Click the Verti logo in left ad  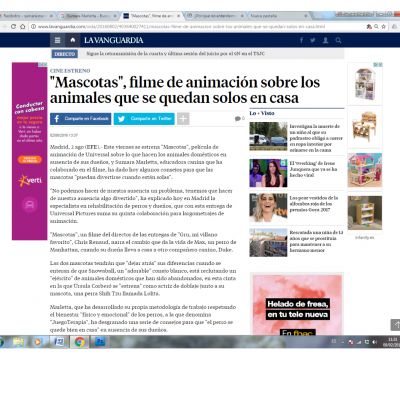[x=30, y=180]
